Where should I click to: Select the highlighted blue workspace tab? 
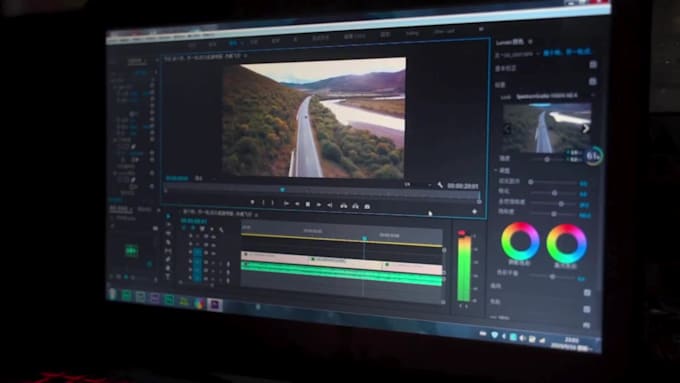(233, 43)
